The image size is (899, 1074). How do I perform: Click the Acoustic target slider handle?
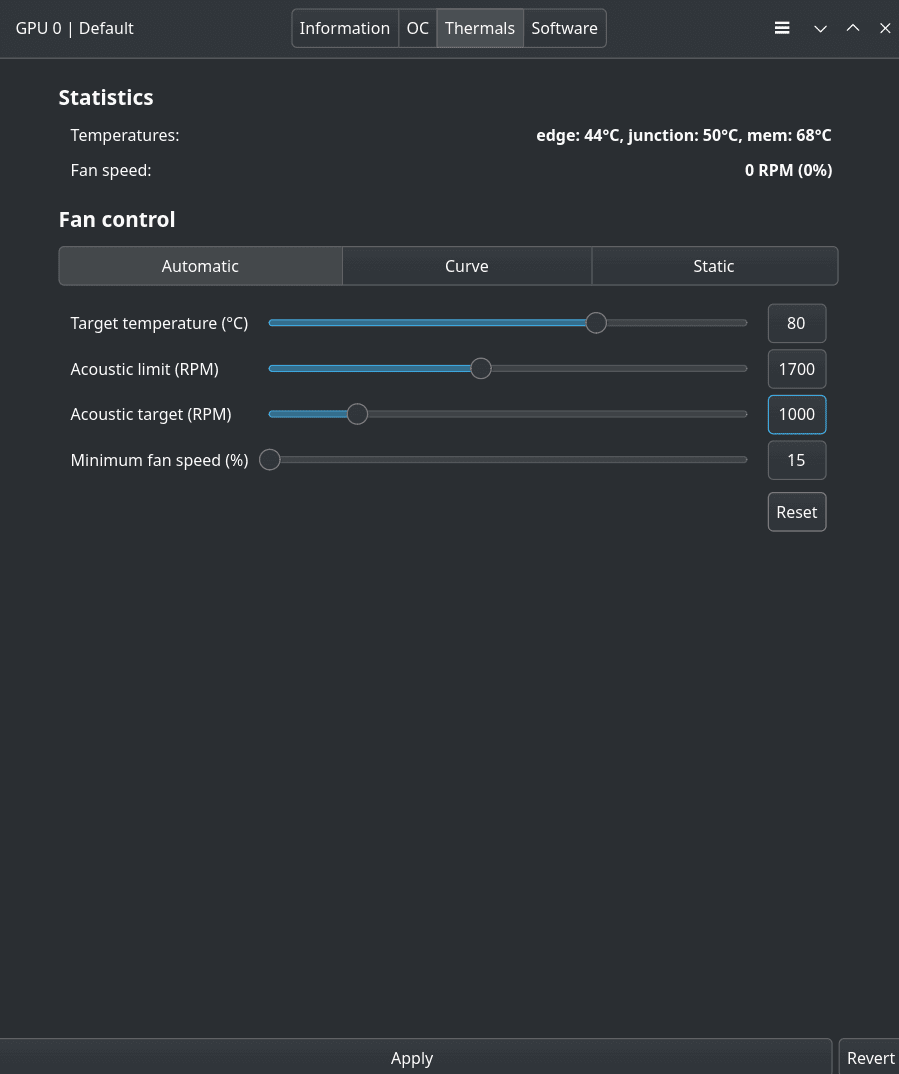357,414
